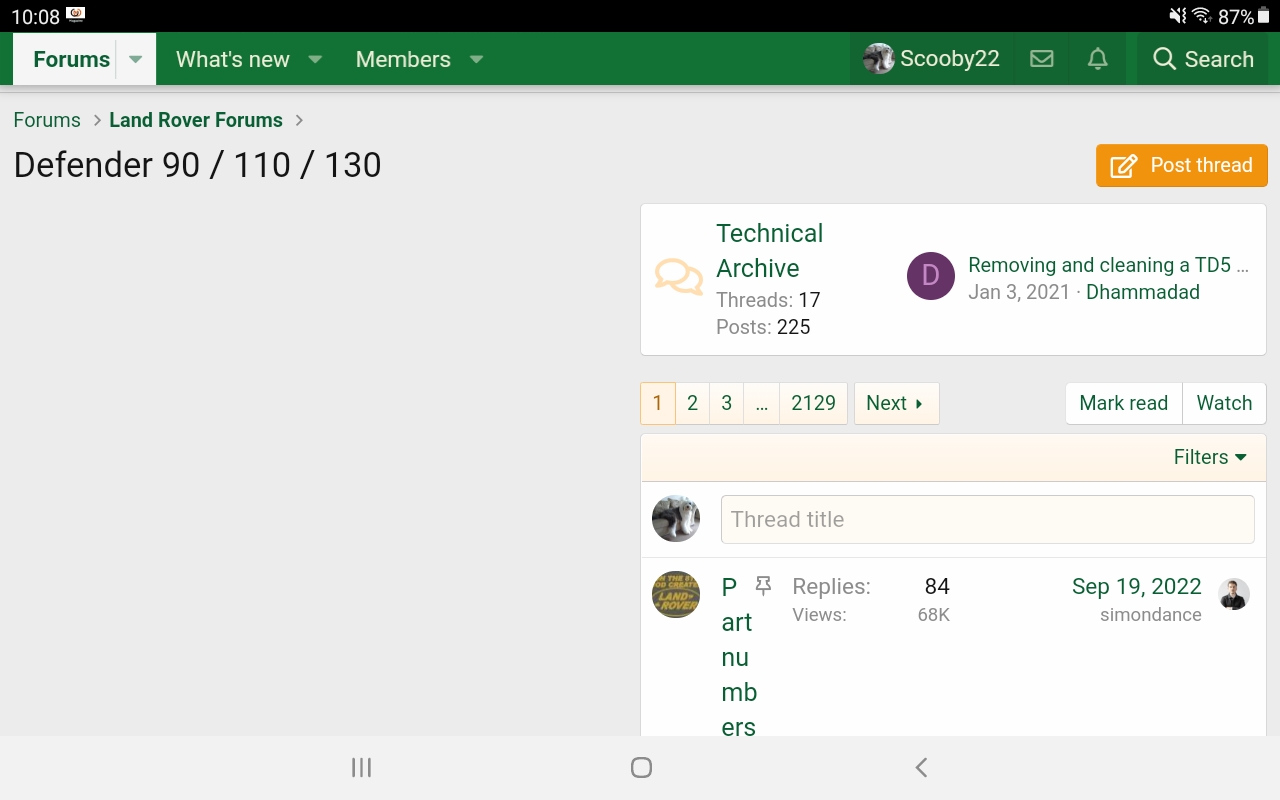Open the What's new tab
This screenshot has width=1280, height=800.
pos(233,59)
